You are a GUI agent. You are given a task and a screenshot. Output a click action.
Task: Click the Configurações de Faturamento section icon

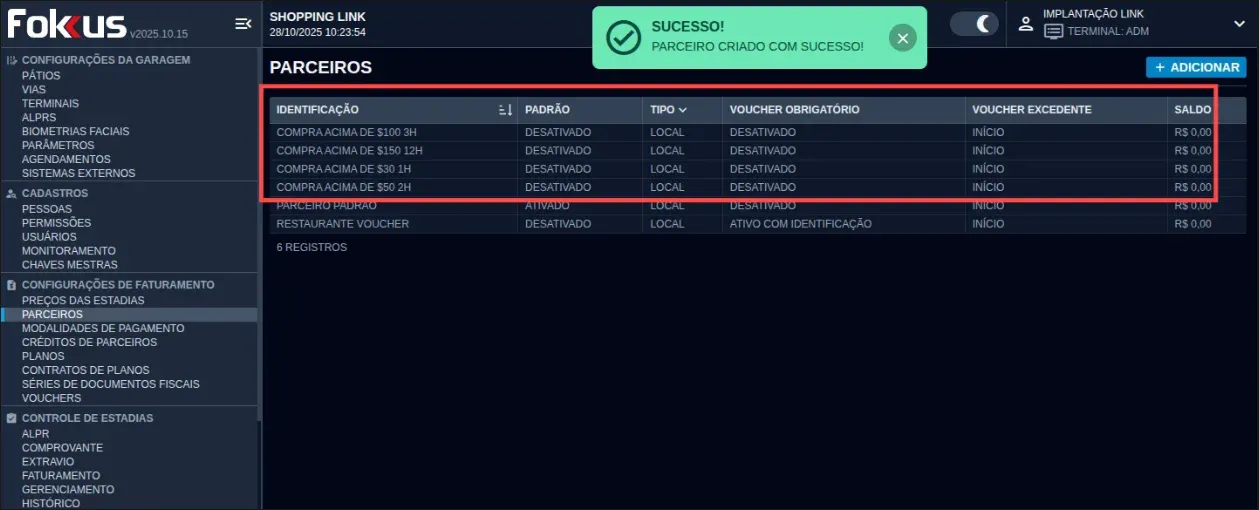pos(11,285)
